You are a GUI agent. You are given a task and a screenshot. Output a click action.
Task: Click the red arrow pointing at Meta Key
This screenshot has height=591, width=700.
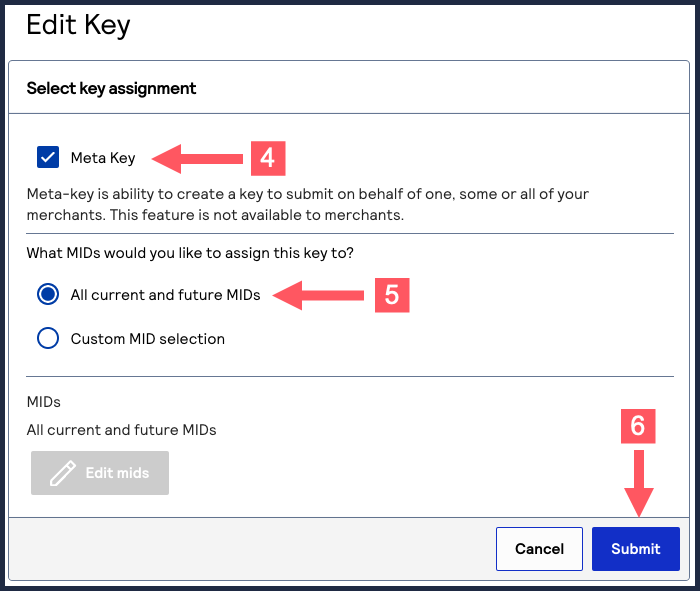(199, 157)
